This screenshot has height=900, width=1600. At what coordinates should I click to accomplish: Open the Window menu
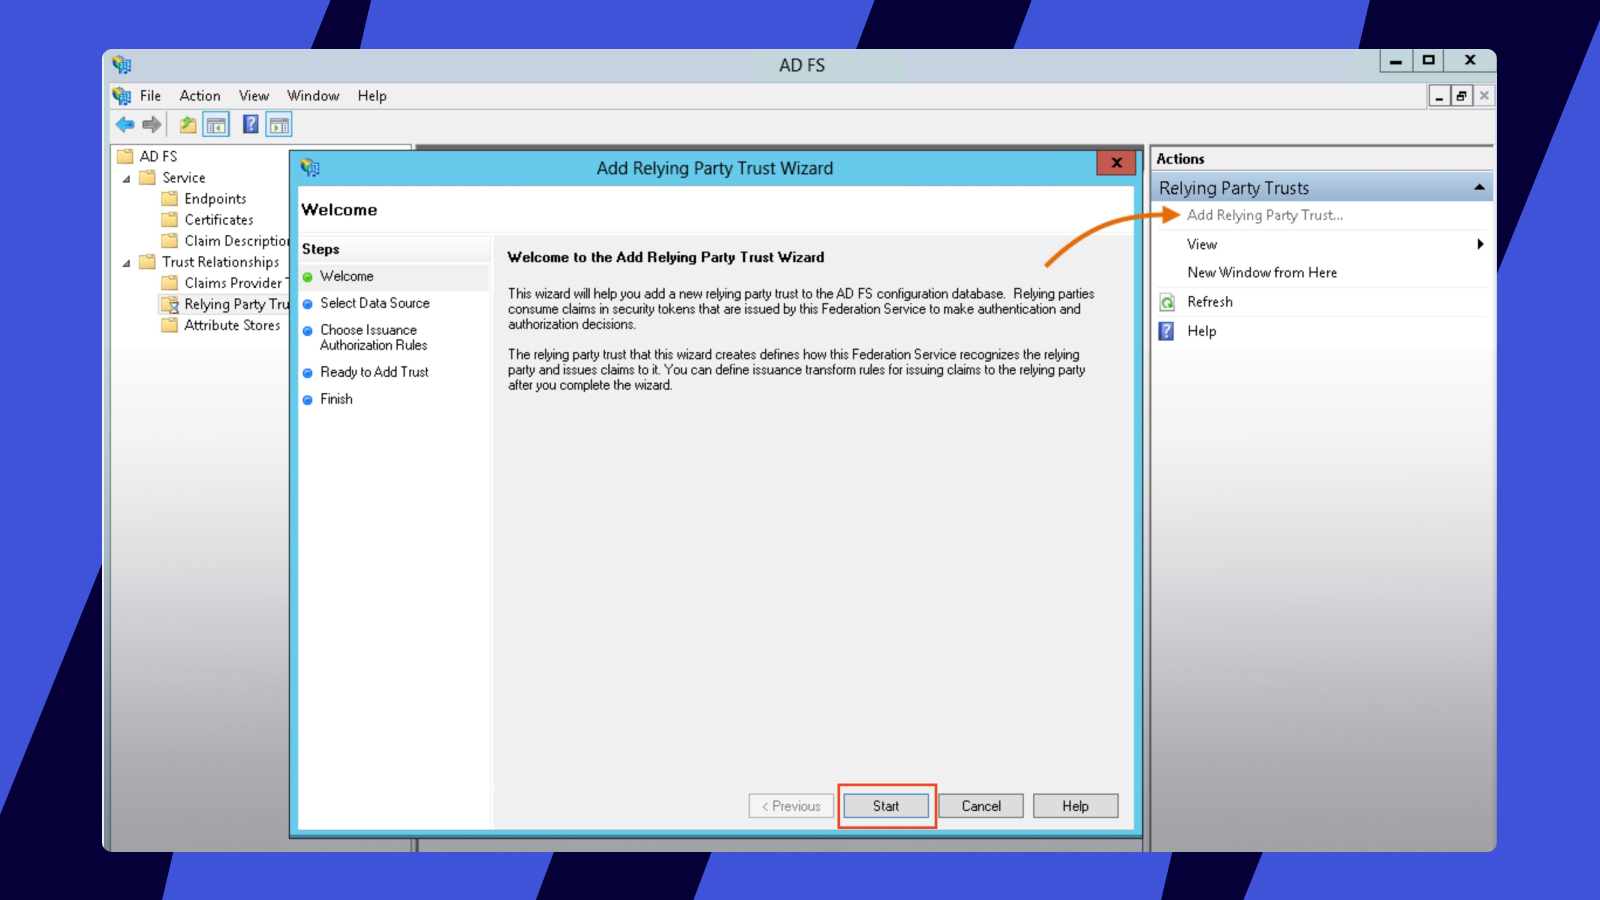point(313,96)
